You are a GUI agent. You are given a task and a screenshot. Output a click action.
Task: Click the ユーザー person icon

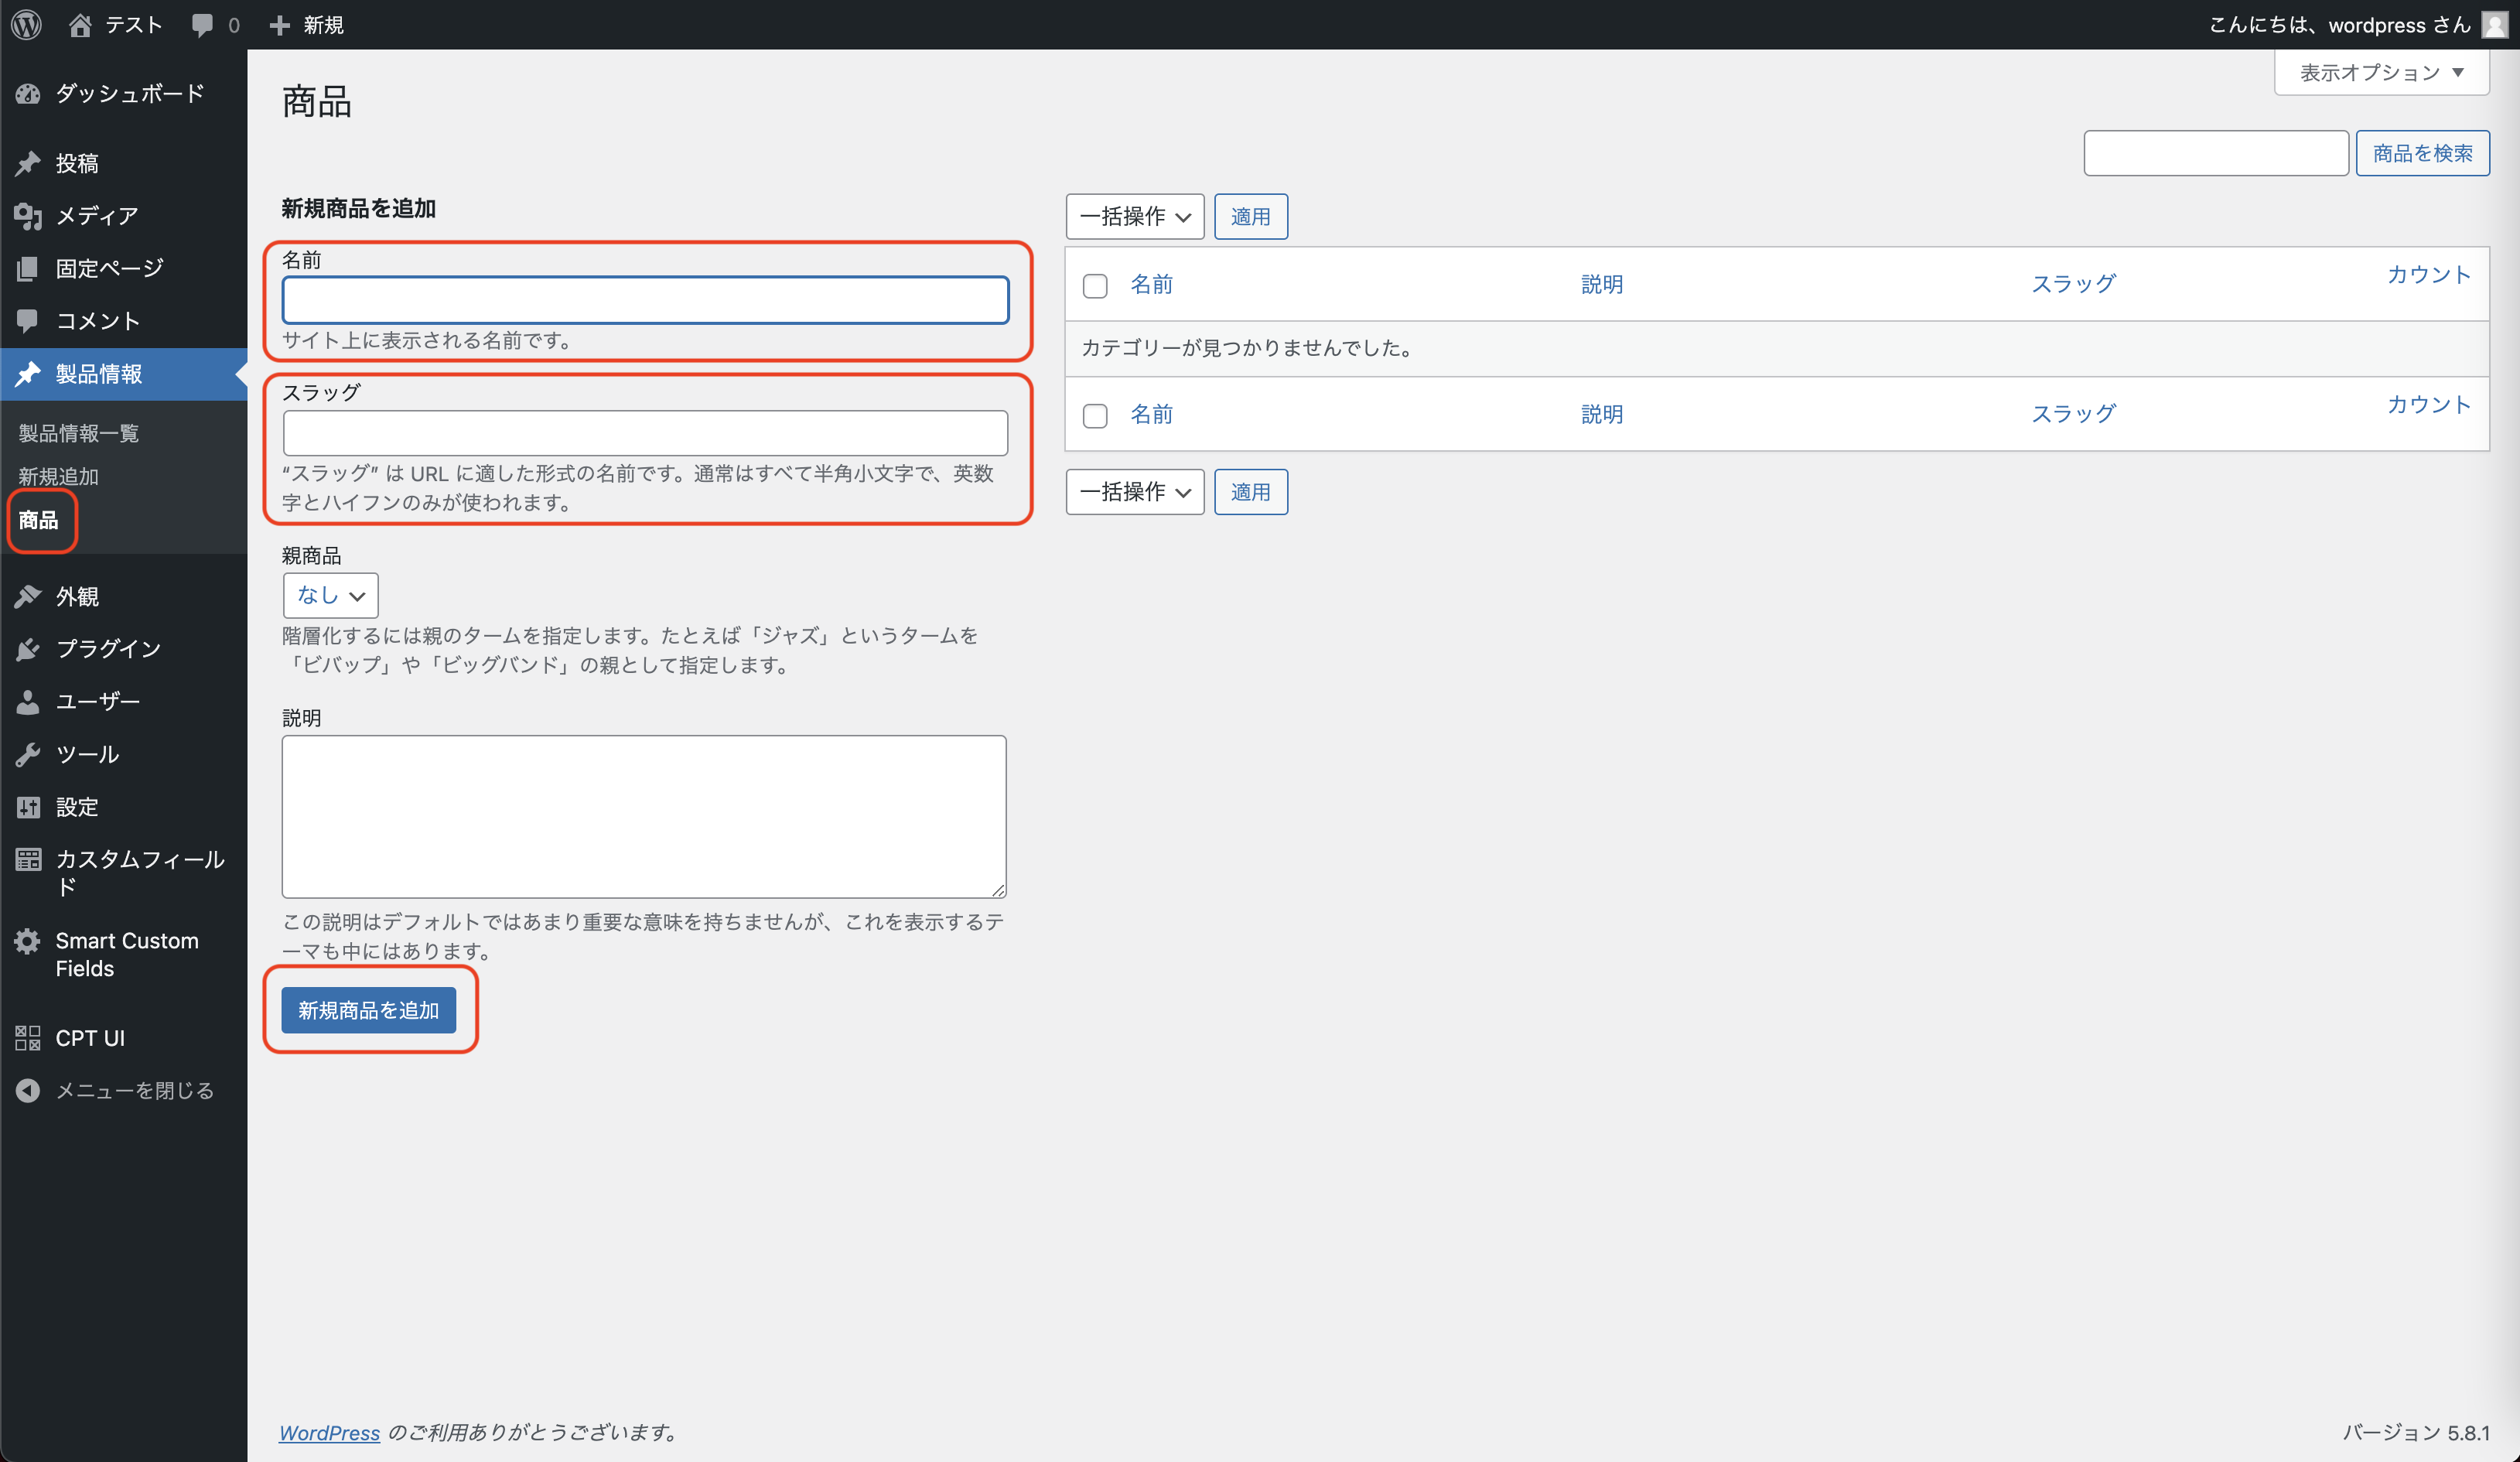(28, 702)
